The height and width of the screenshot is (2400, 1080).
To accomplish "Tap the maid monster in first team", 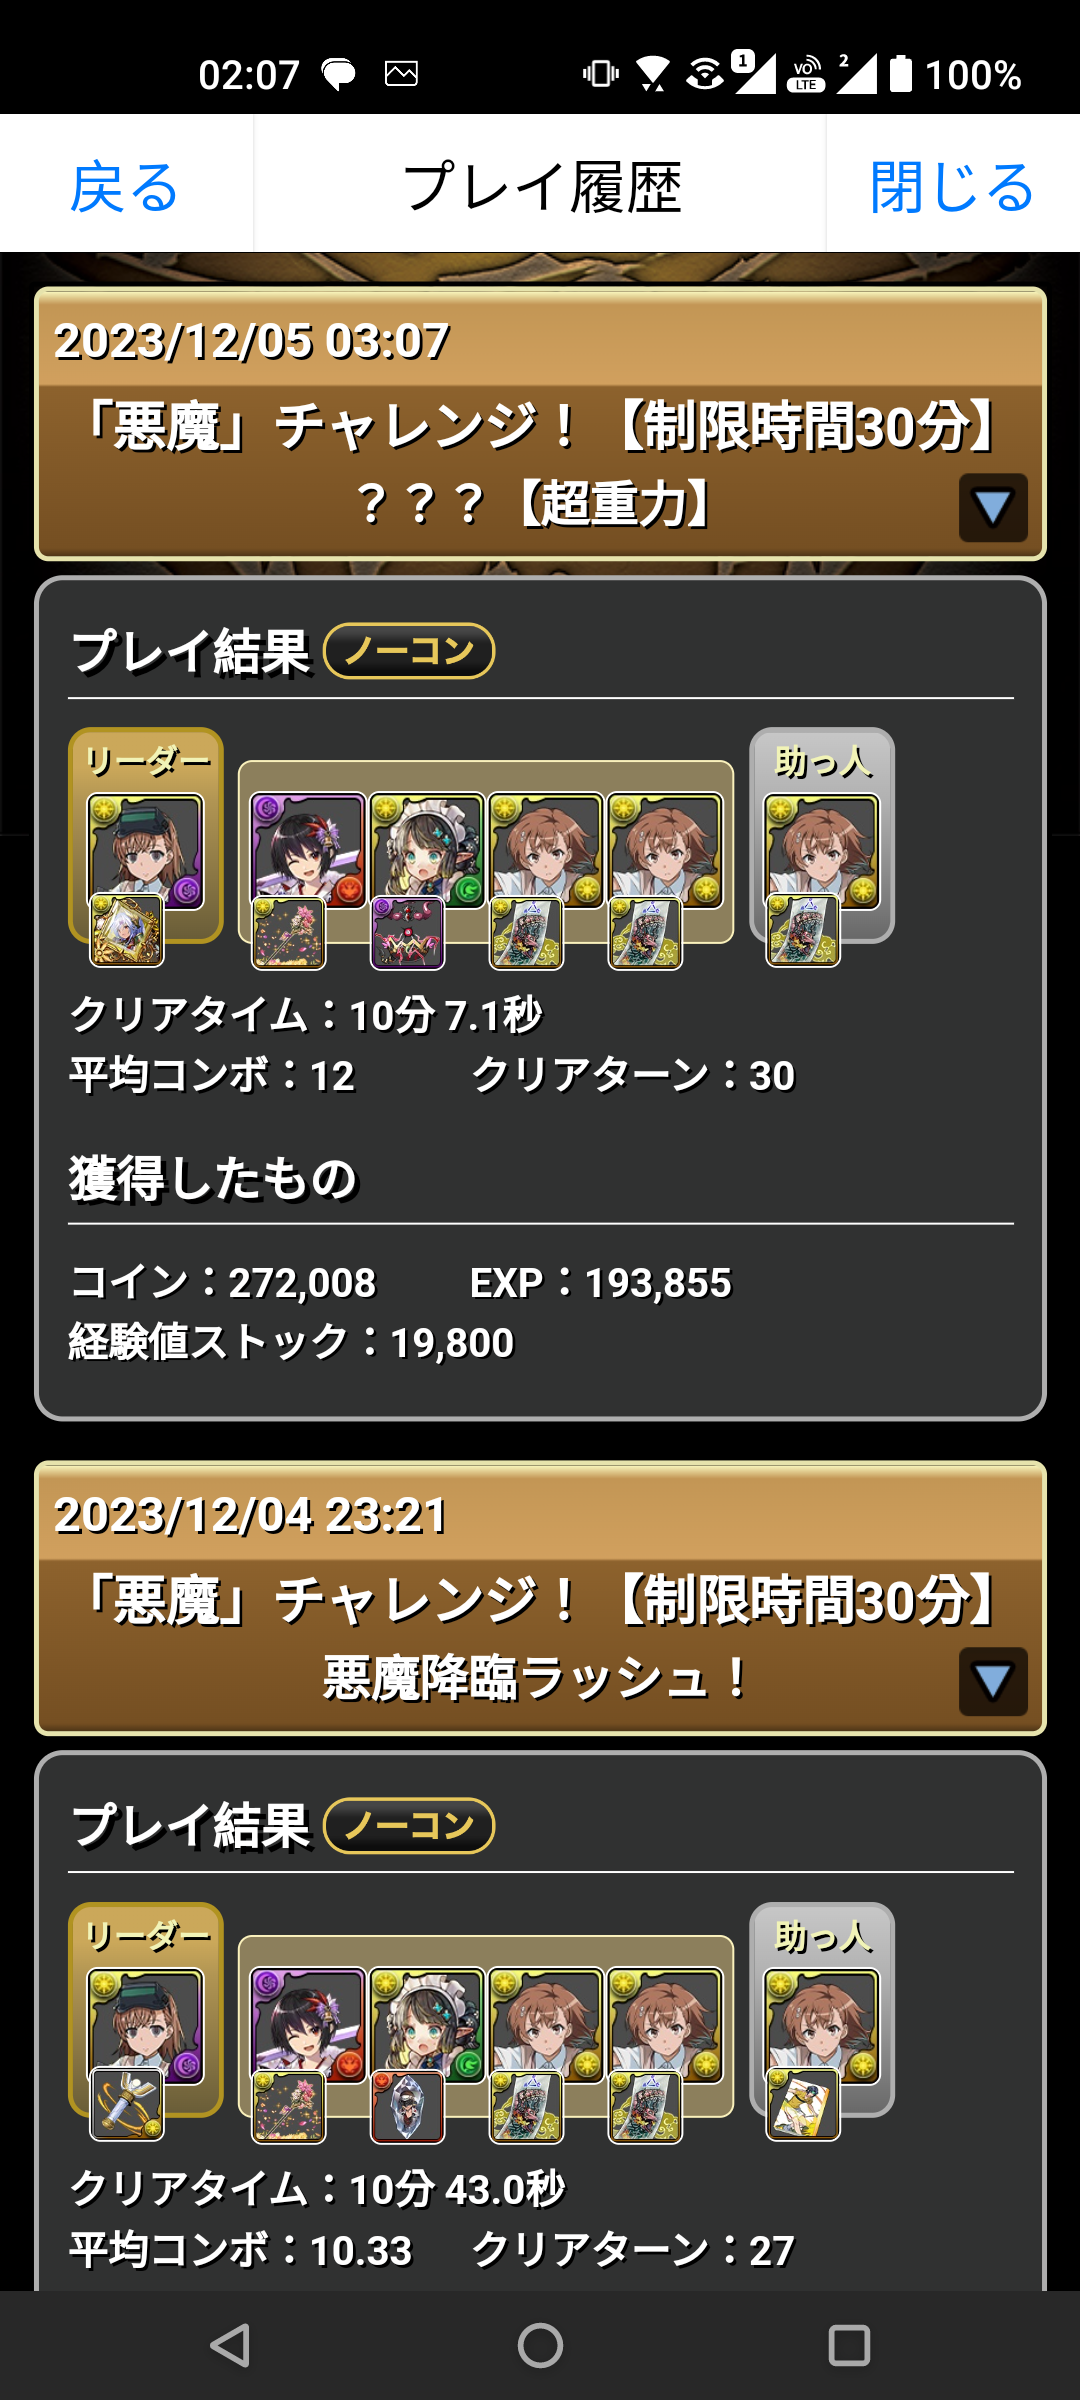I will 427,852.
